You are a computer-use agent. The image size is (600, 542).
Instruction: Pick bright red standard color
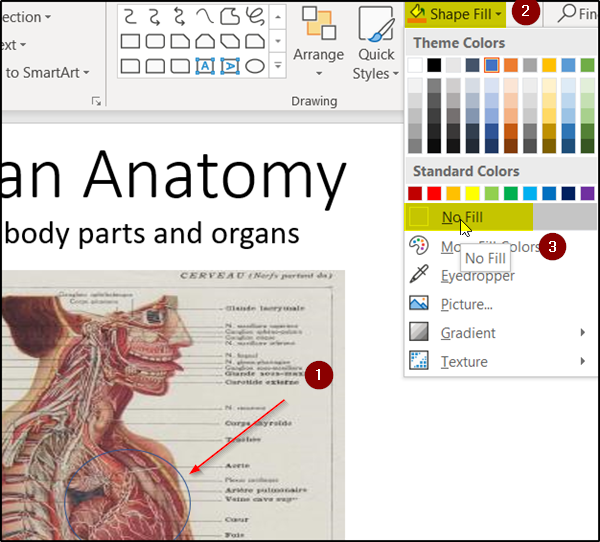click(x=434, y=193)
